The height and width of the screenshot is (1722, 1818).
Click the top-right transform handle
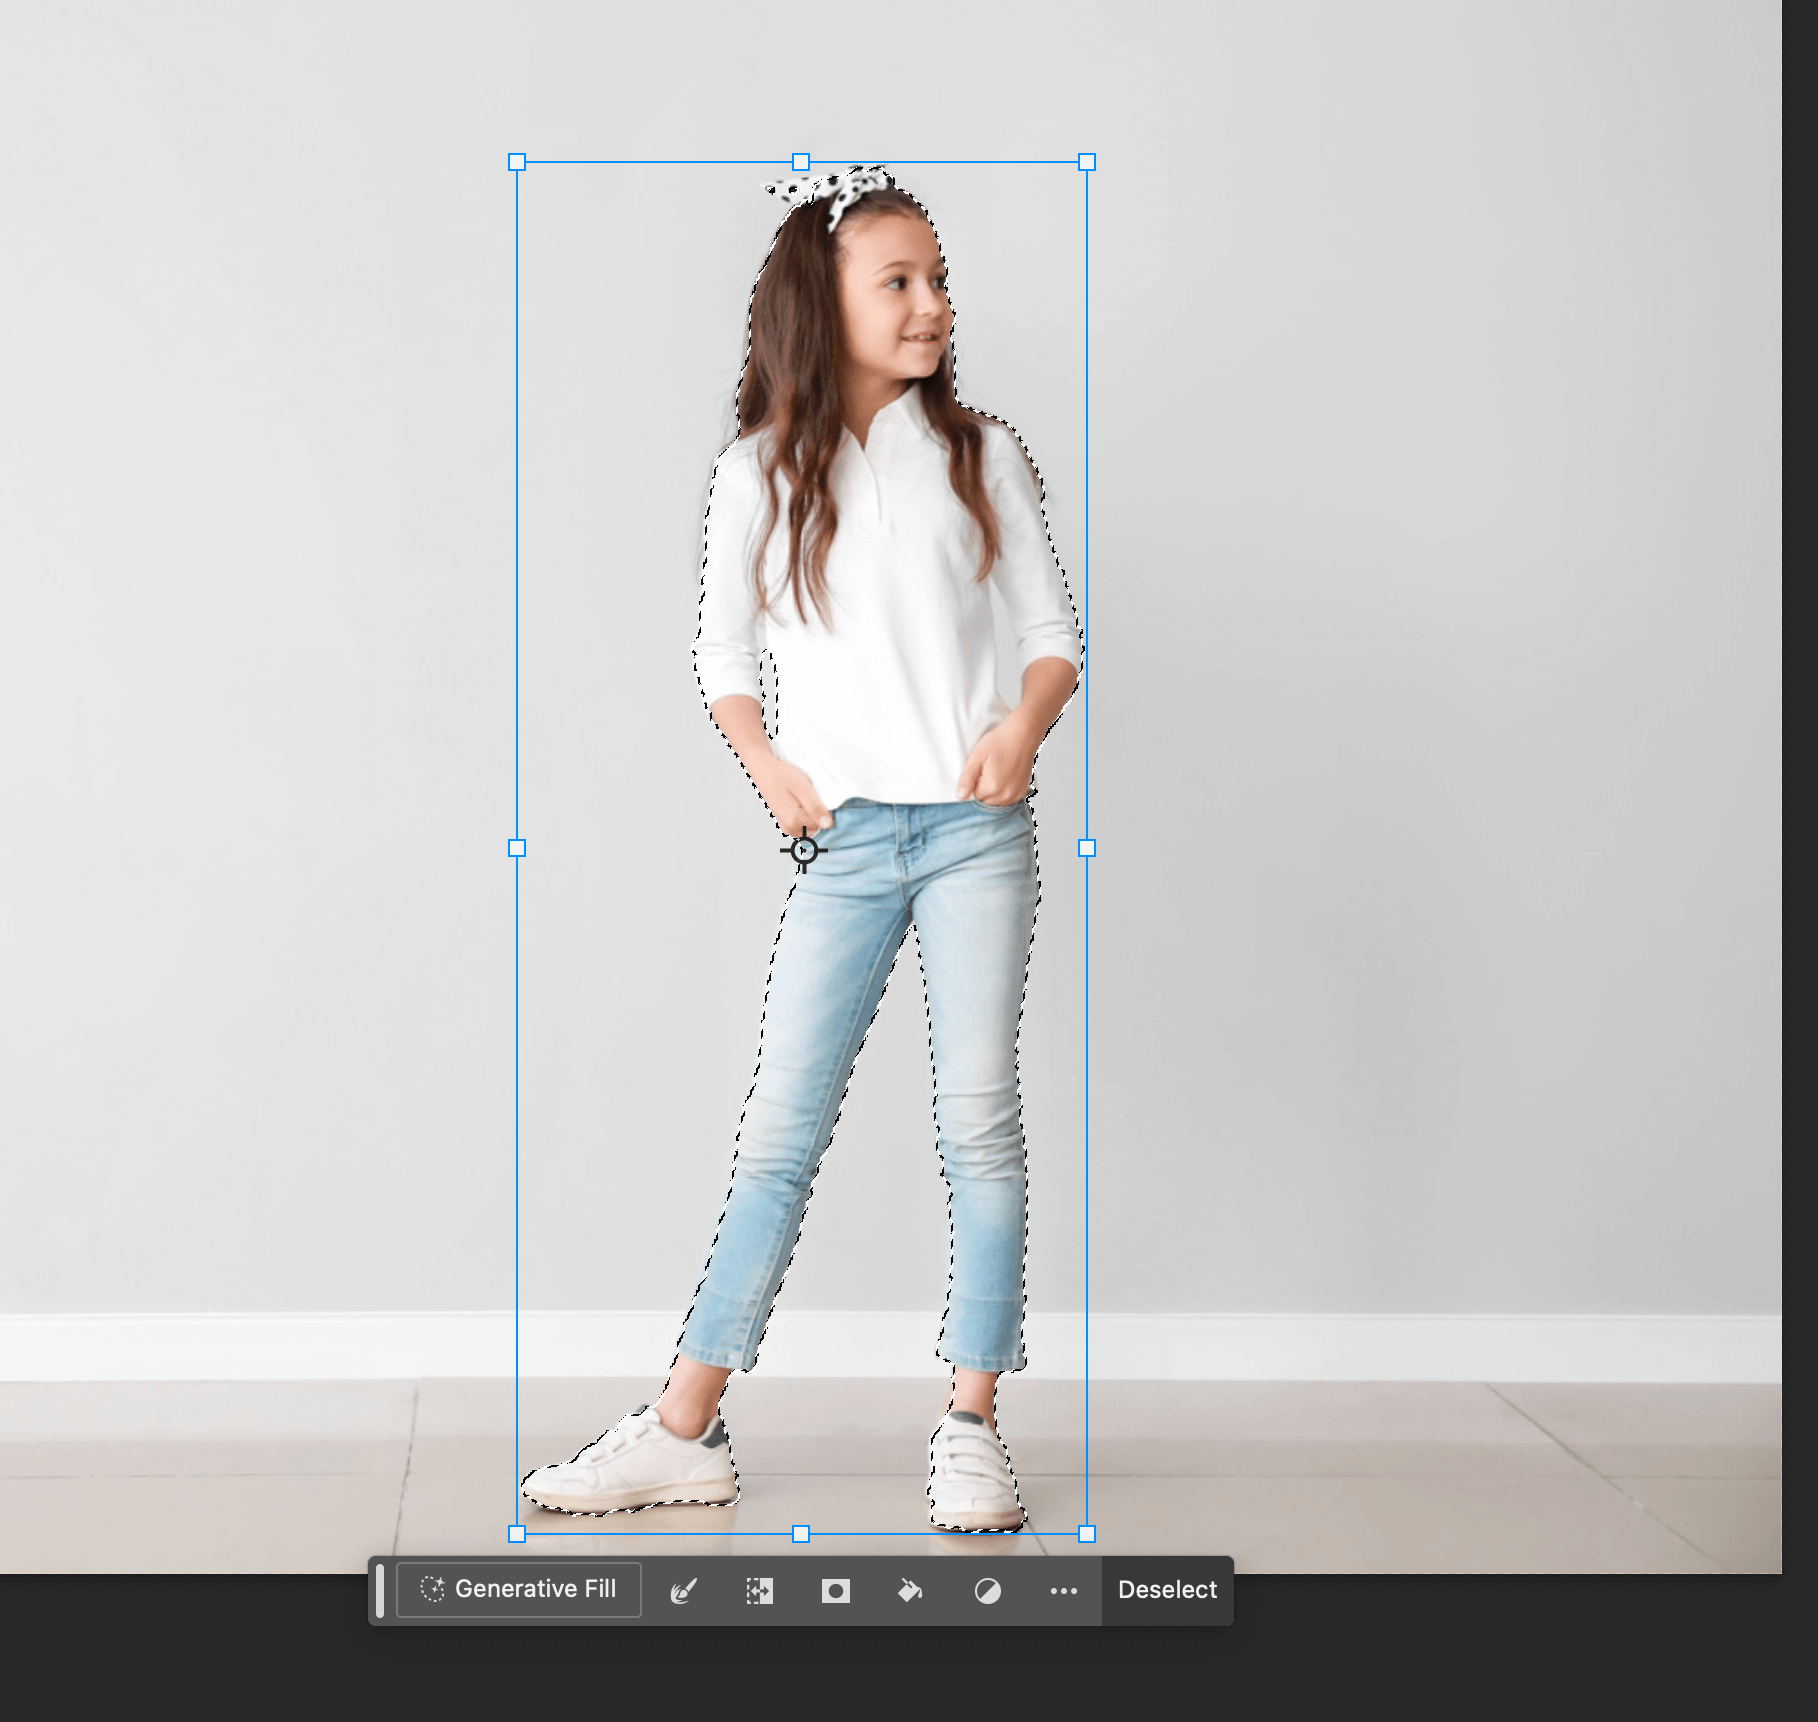[1087, 162]
